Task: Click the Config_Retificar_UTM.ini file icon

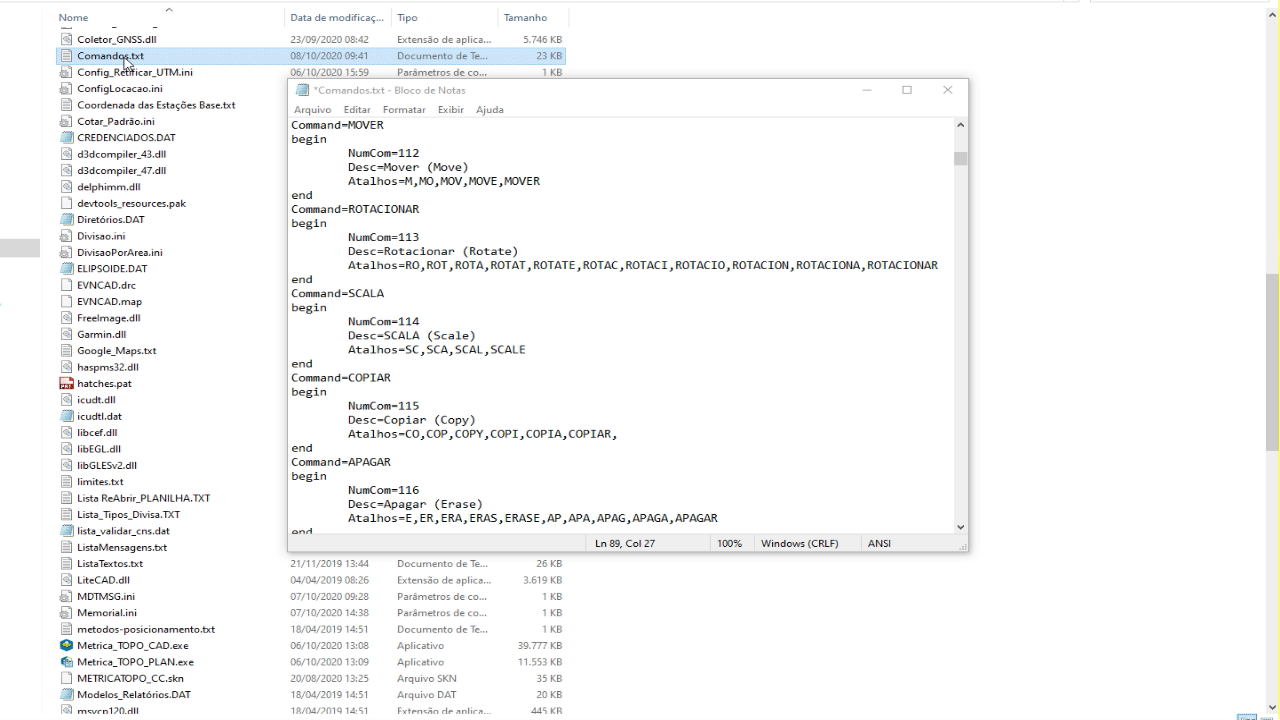Action: pos(67,73)
